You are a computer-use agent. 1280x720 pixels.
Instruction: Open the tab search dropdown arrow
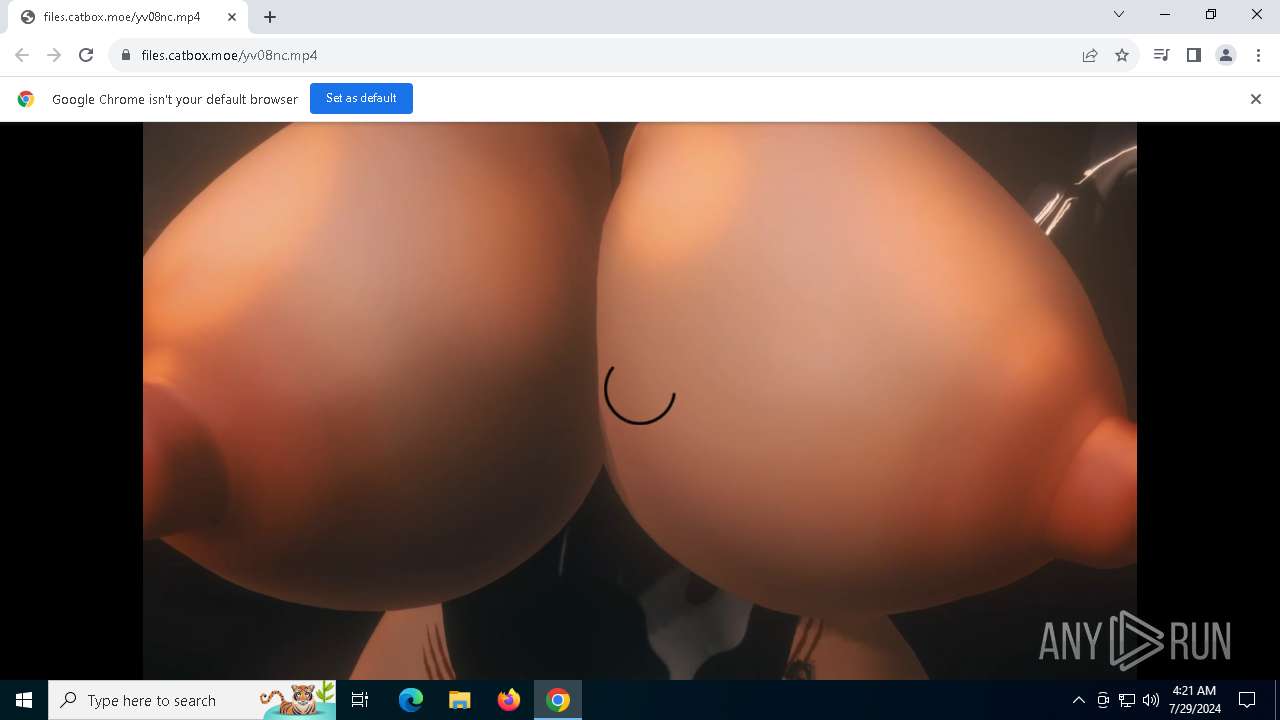coord(1119,14)
